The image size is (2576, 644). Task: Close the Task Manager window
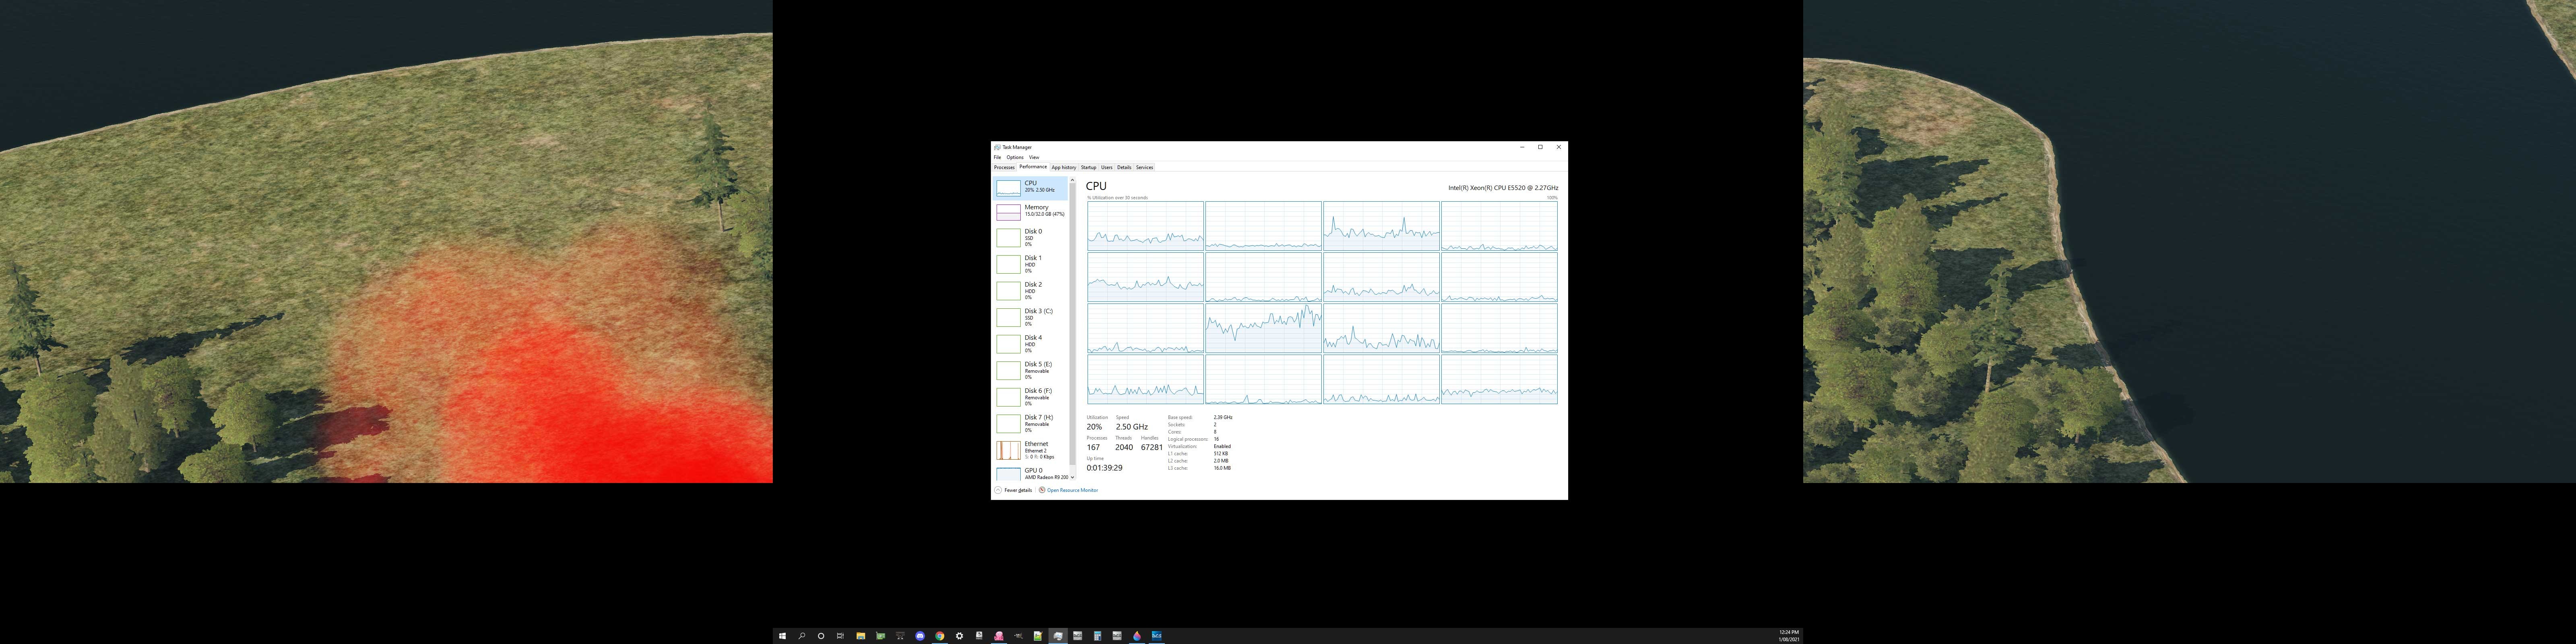pyautogui.click(x=1558, y=147)
